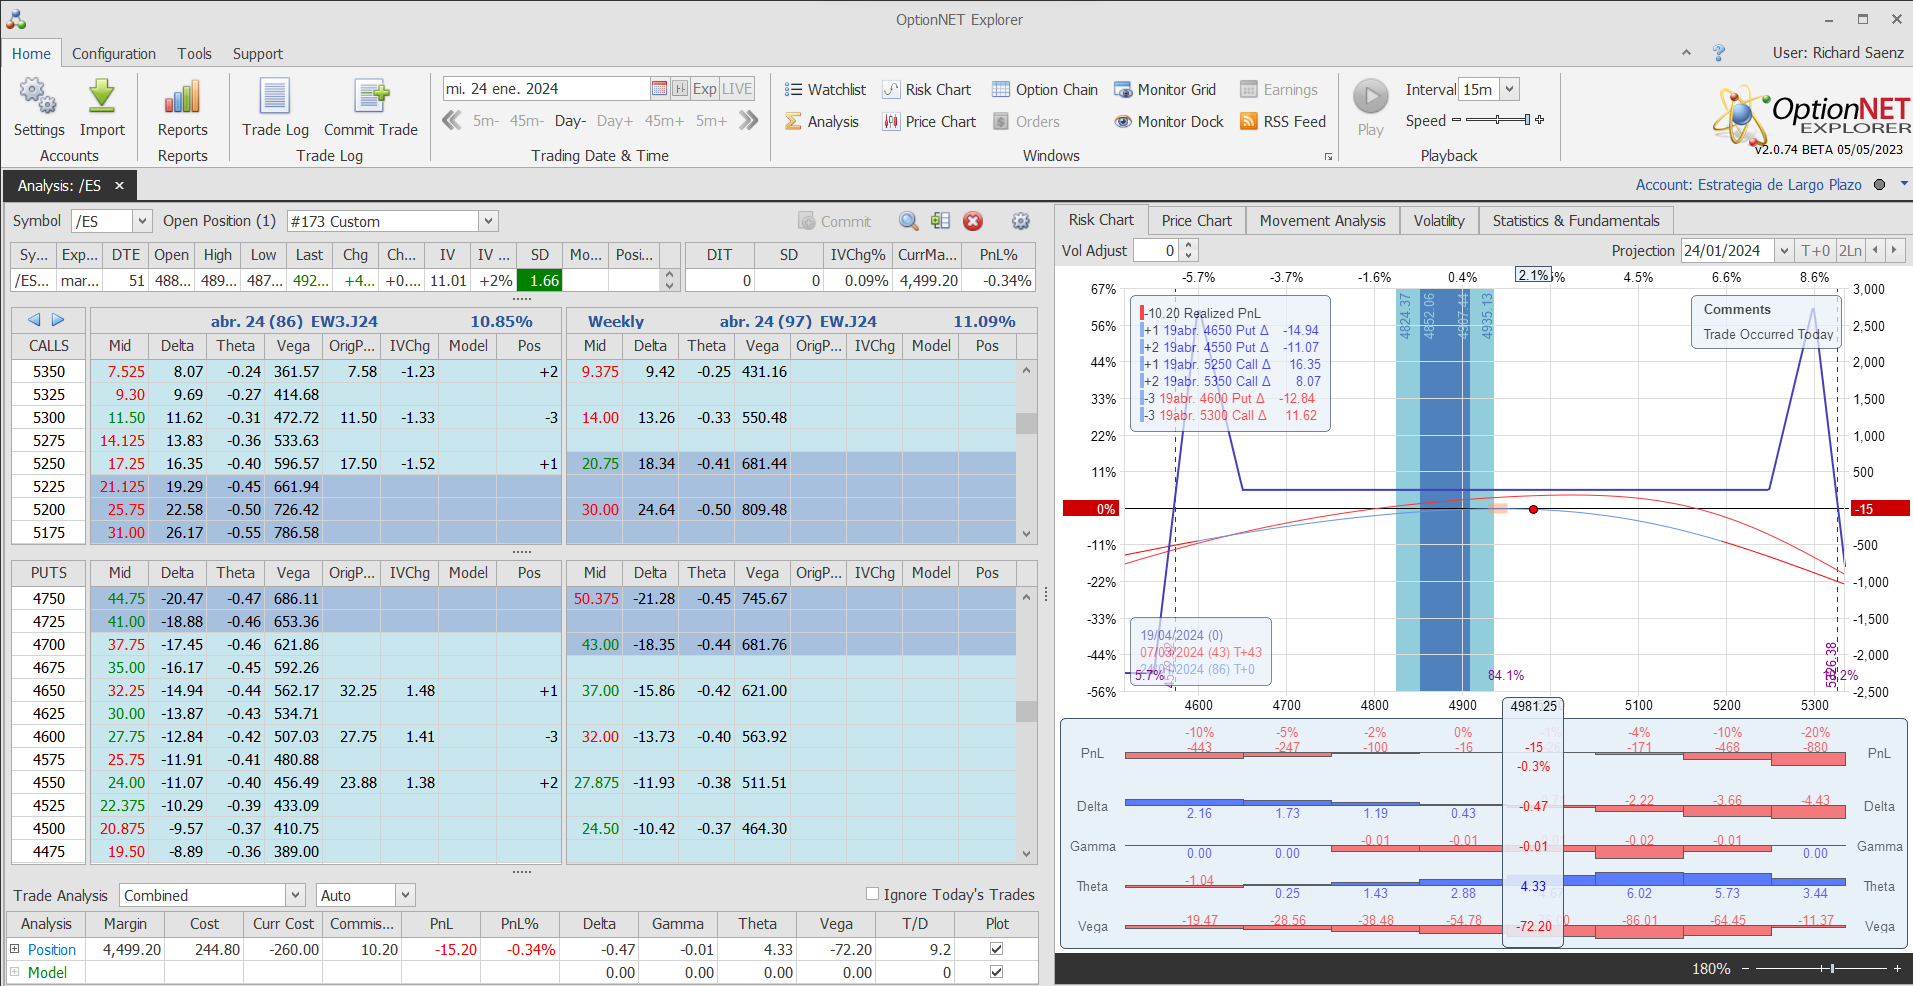The height and width of the screenshot is (986, 1913).
Task: Open the Risk Chart window from ribbon
Action: pyautogui.click(x=926, y=89)
